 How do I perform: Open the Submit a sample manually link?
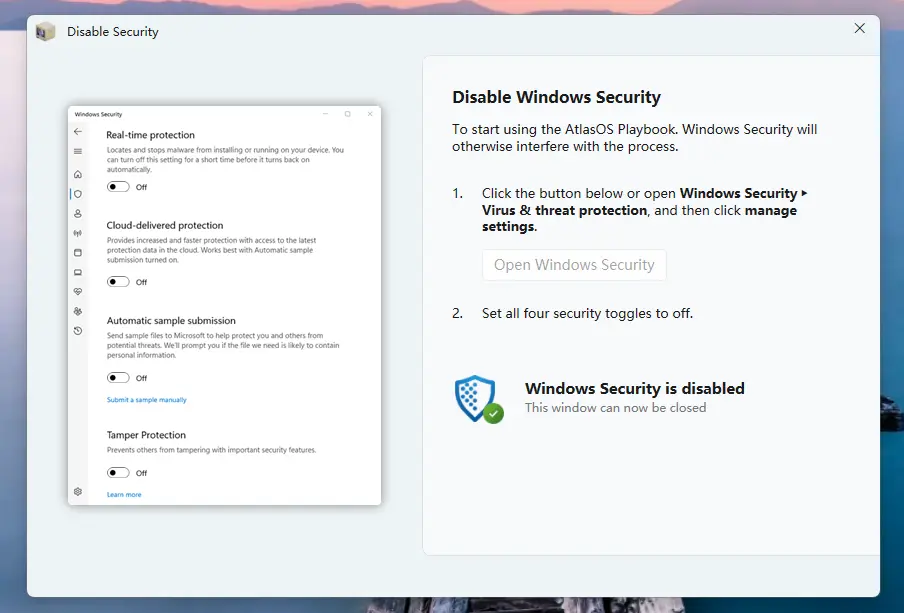coord(146,400)
